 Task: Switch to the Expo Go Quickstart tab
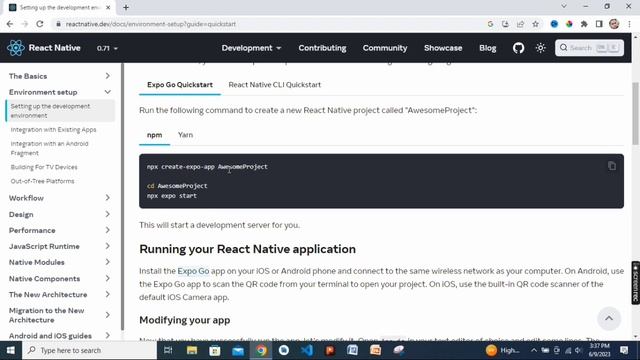pyautogui.click(x=180, y=85)
